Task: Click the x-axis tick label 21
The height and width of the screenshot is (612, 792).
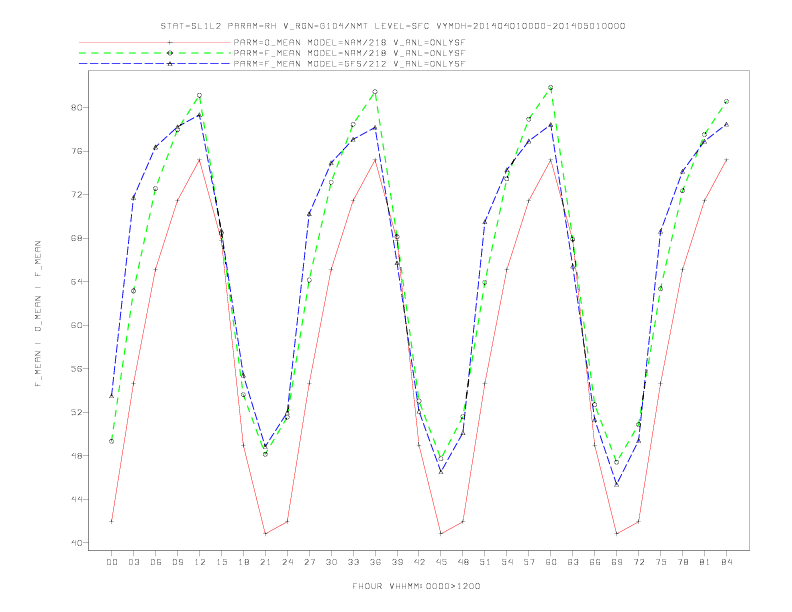Action: pos(265,562)
